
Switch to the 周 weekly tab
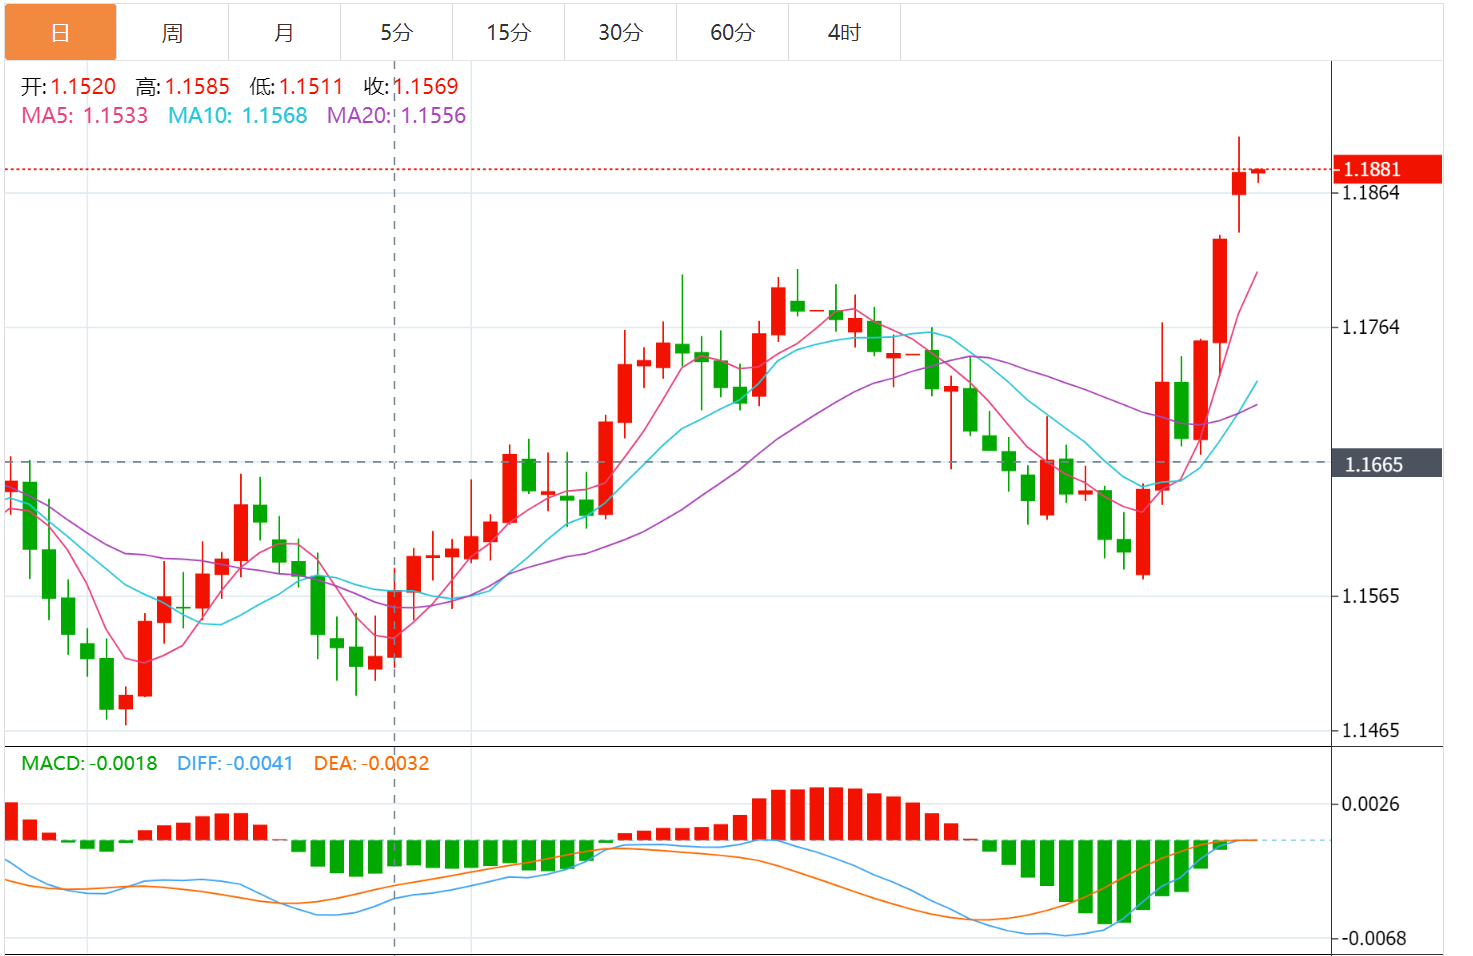(x=172, y=33)
